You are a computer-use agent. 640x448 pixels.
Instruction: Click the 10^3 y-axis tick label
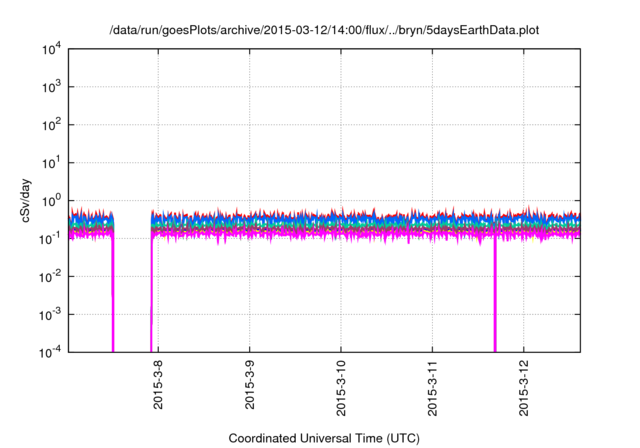[51, 87]
